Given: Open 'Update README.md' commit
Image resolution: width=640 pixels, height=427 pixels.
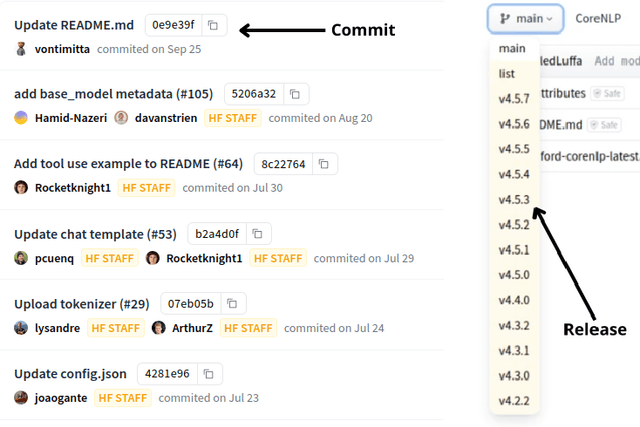Looking at the screenshot, I should 74,24.
